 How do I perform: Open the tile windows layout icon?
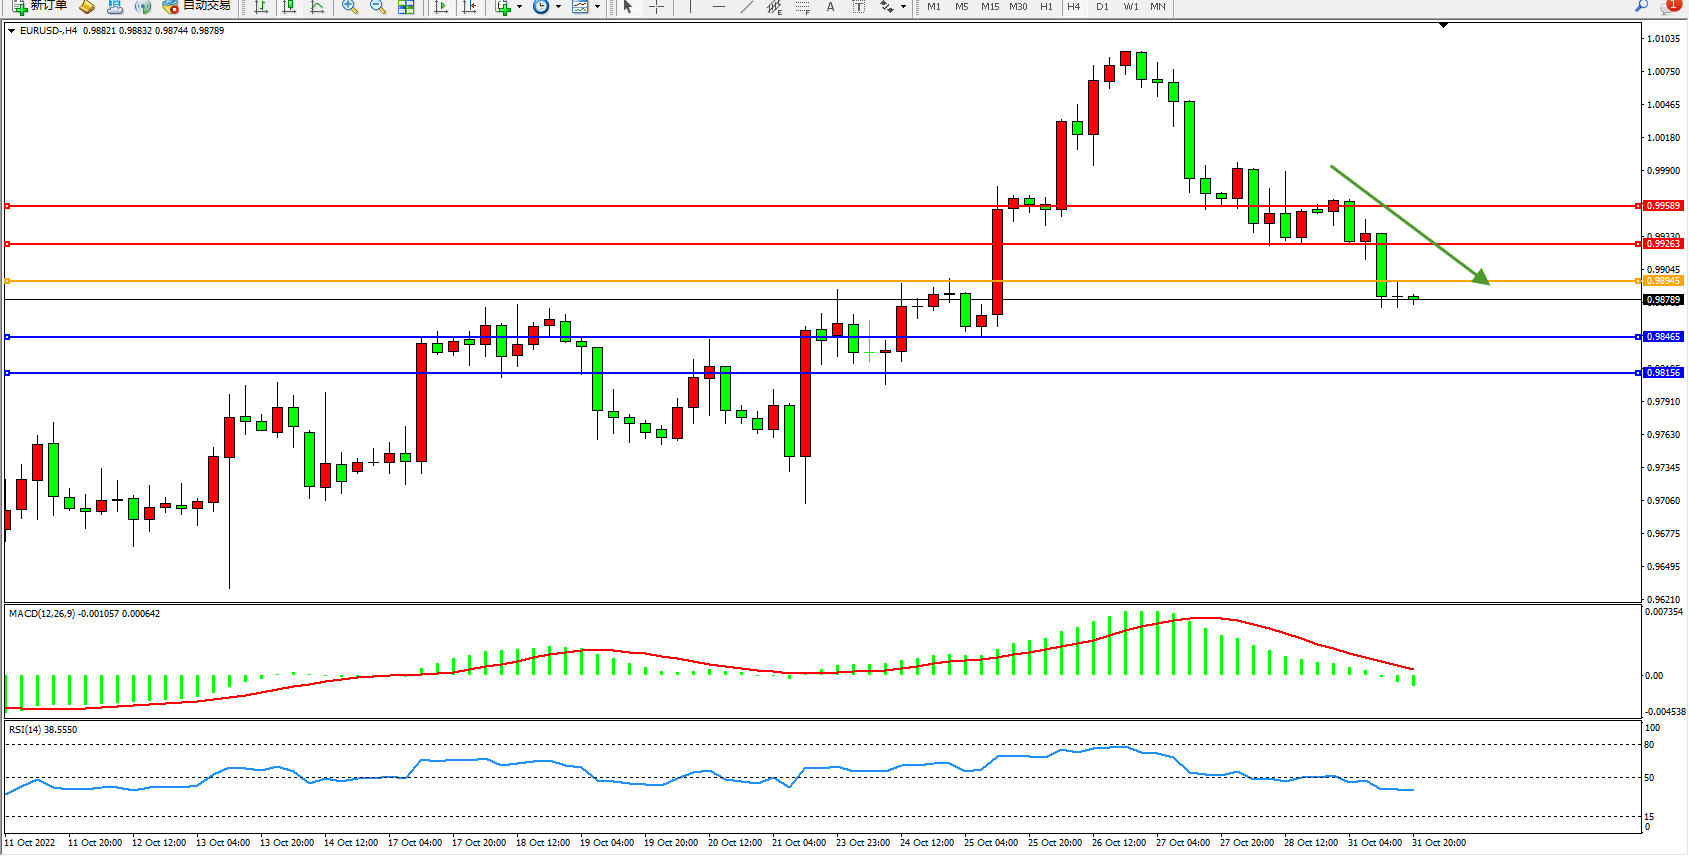tap(406, 7)
